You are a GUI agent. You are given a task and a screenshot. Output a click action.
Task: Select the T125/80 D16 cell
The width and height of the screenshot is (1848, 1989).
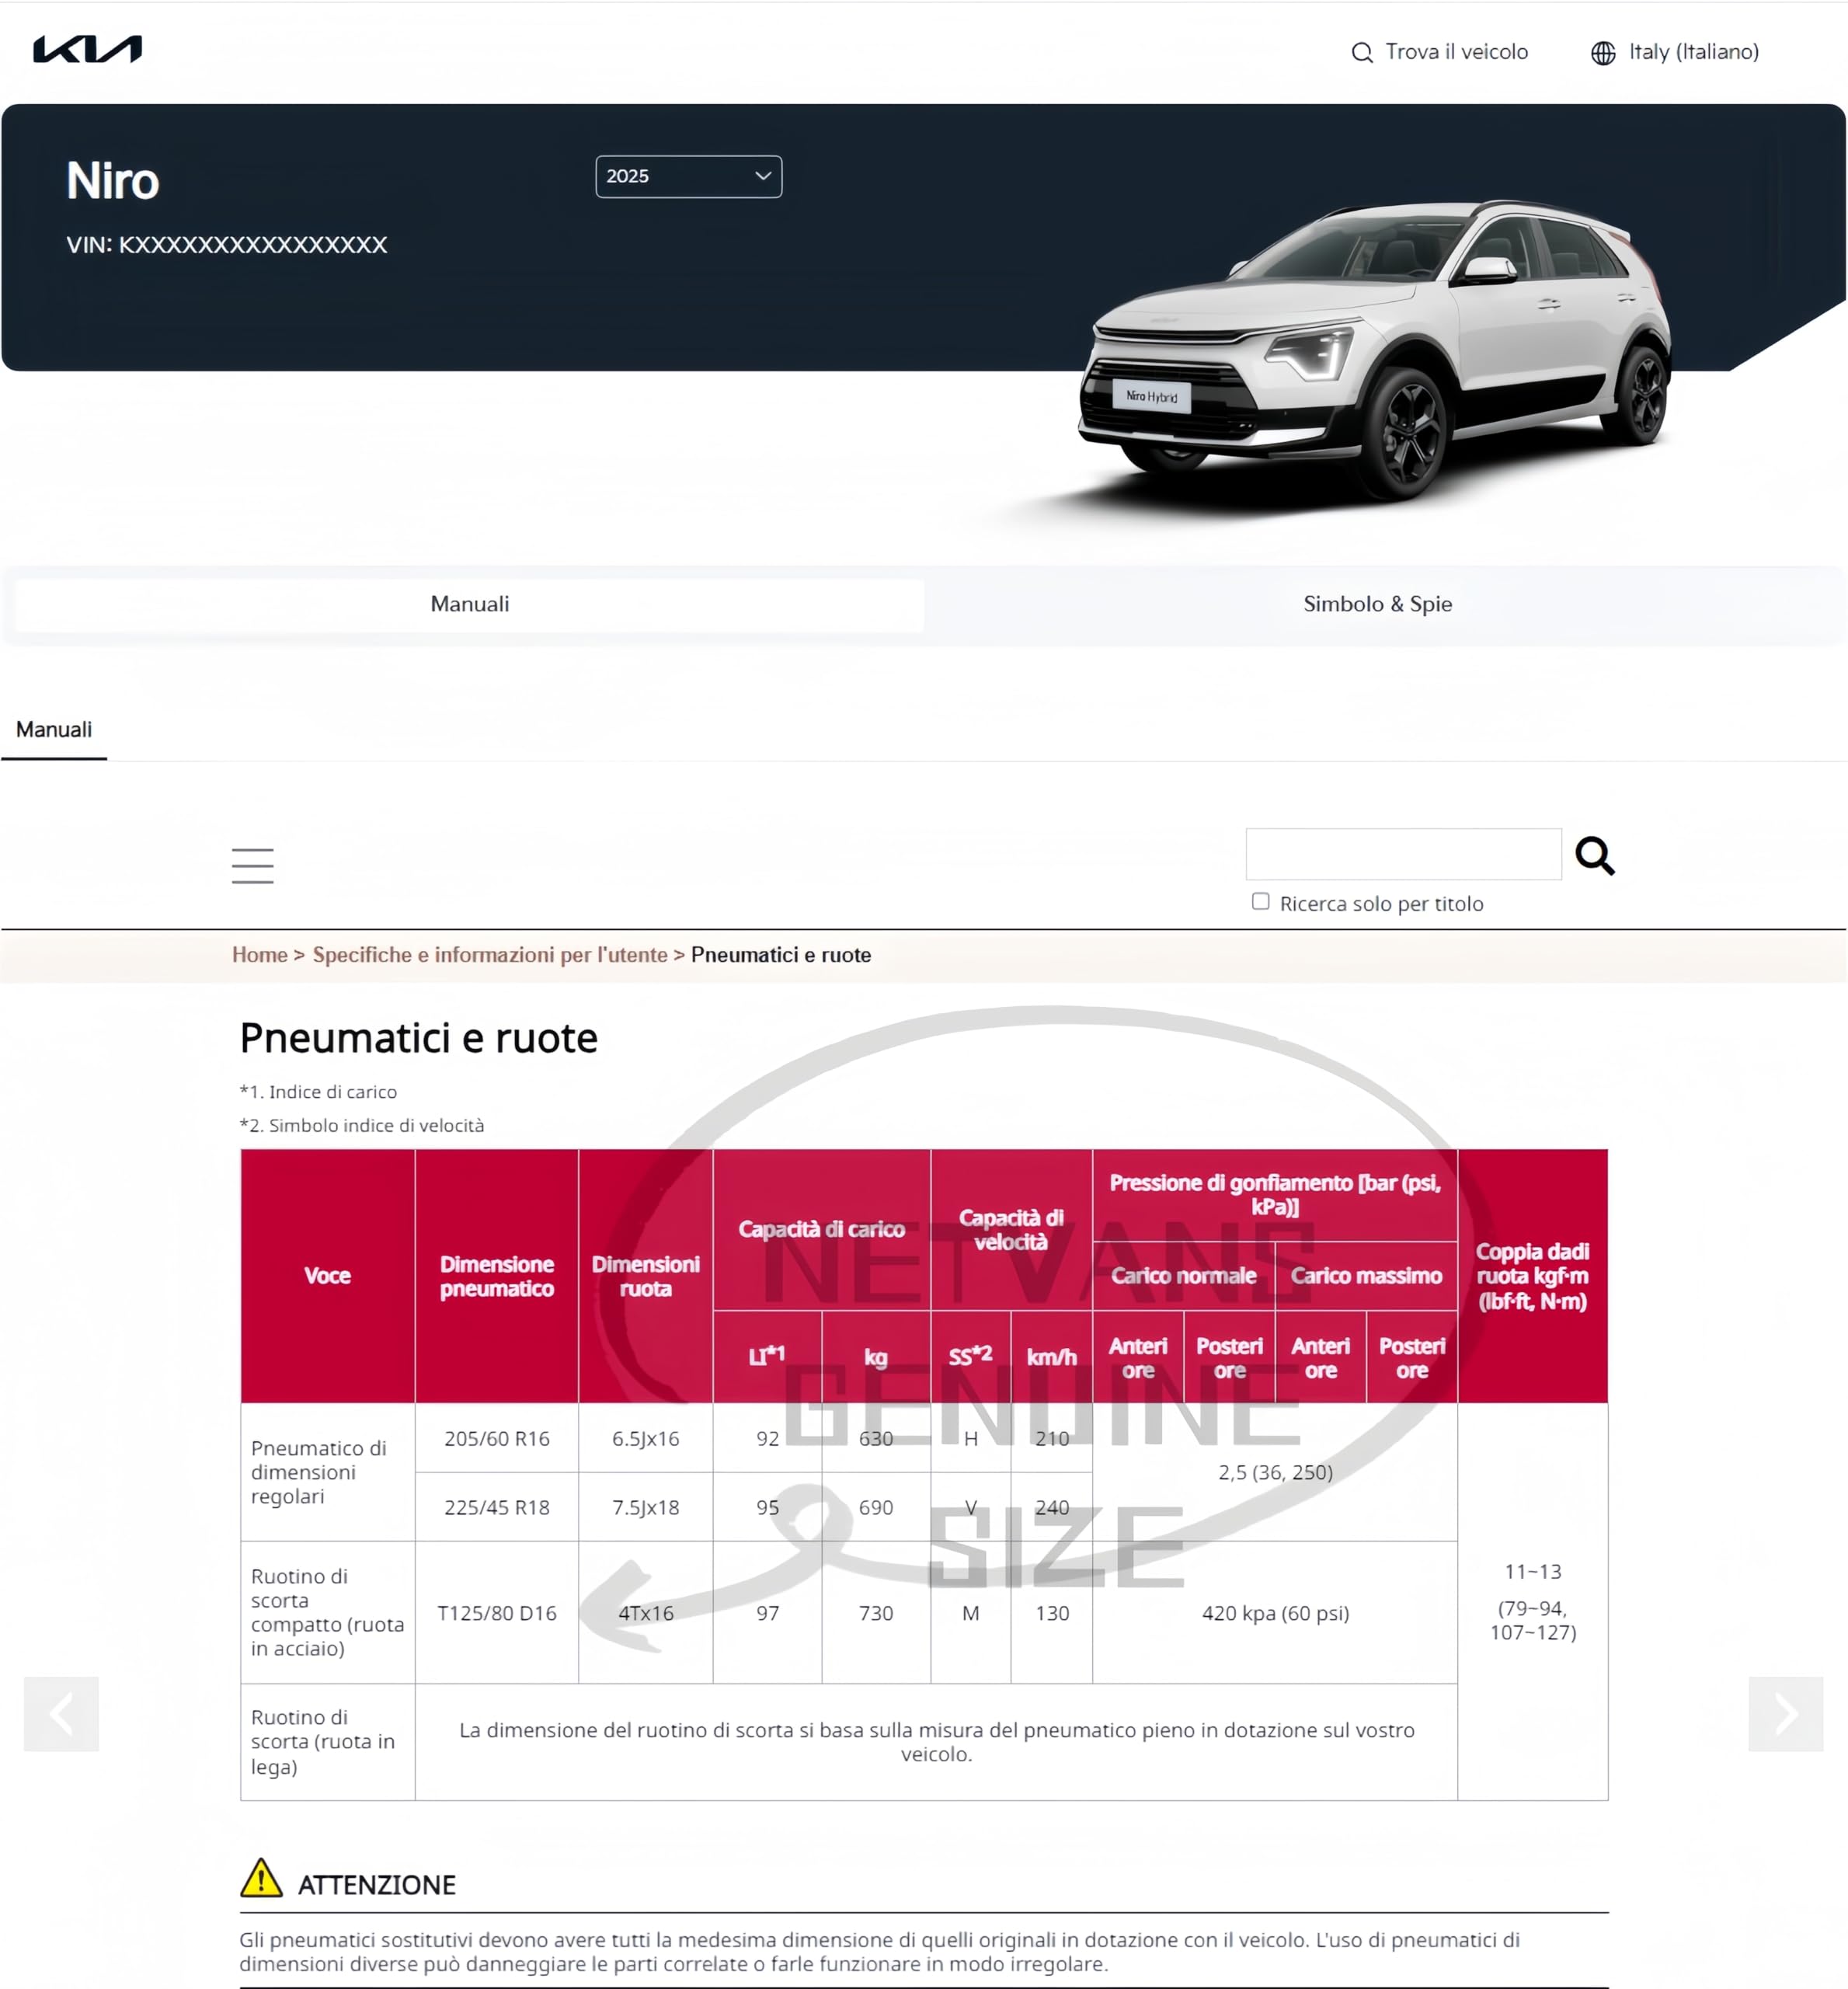coord(496,1613)
